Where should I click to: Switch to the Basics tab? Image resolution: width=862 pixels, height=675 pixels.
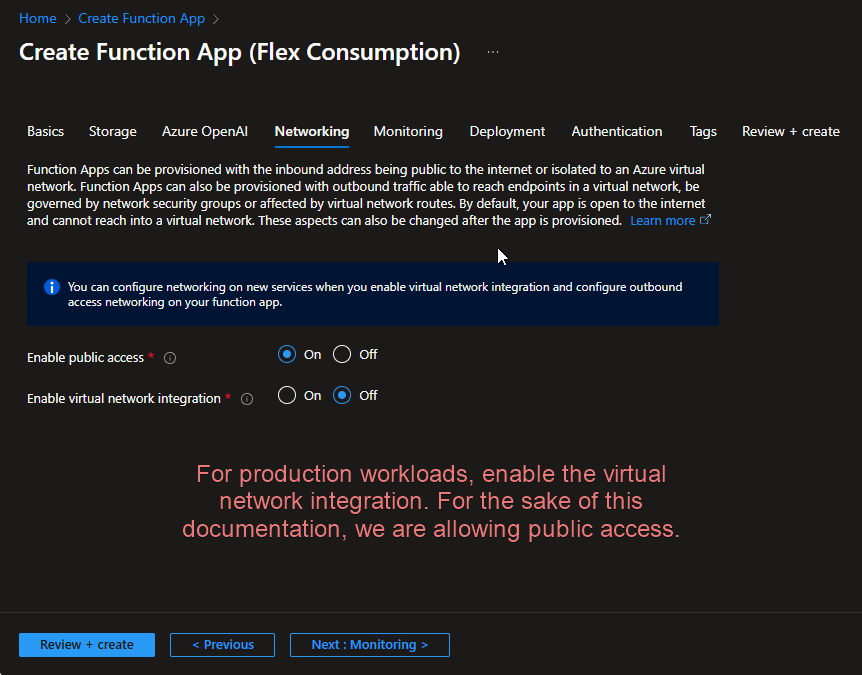tap(45, 131)
